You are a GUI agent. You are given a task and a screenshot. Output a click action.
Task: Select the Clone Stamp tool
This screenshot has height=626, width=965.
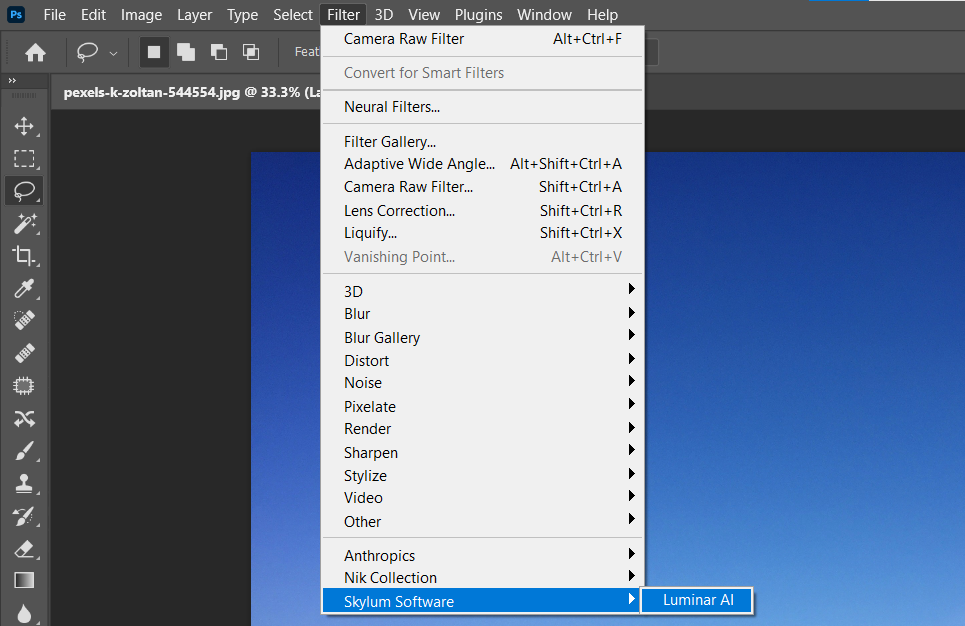point(24,484)
